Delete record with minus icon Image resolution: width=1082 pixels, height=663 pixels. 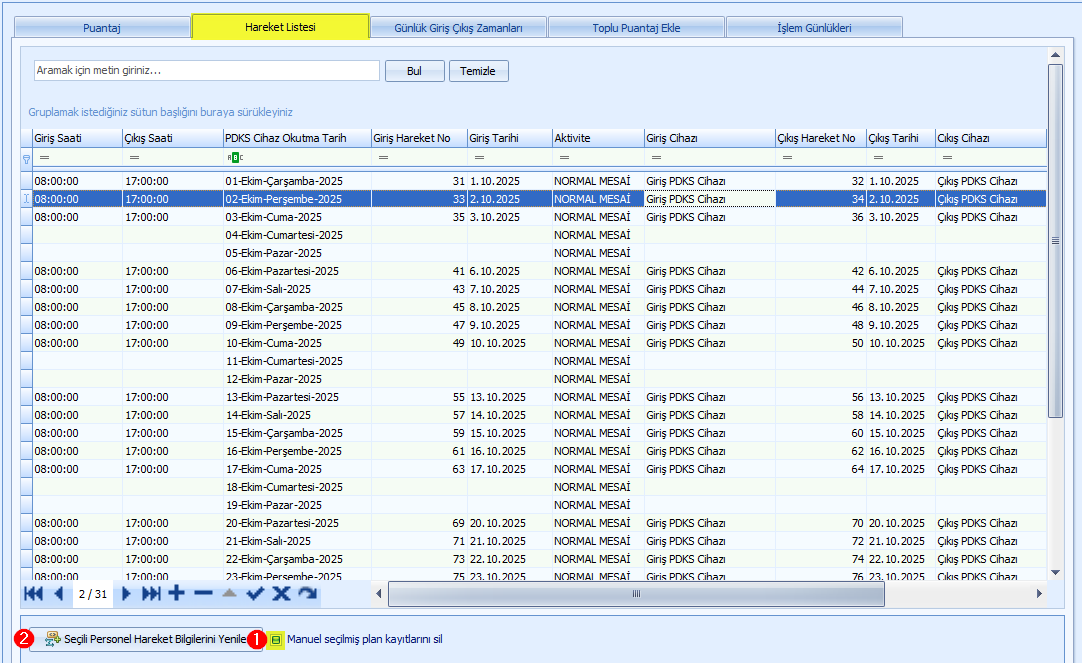[203, 594]
